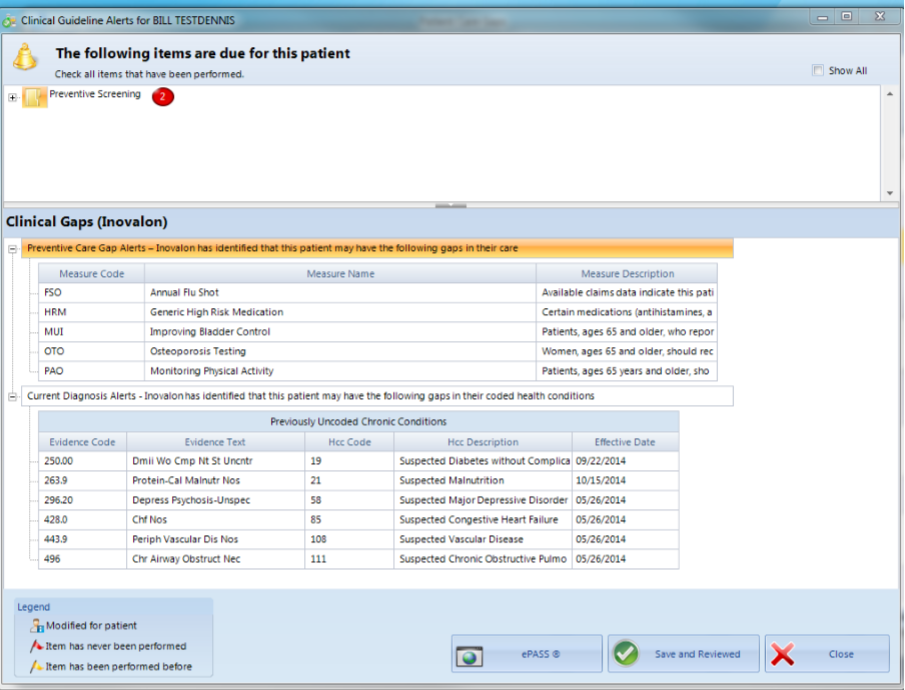Viewport: 905px width, 690px height.
Task: Expand the Preventive Screening tree node
Action: [13, 97]
